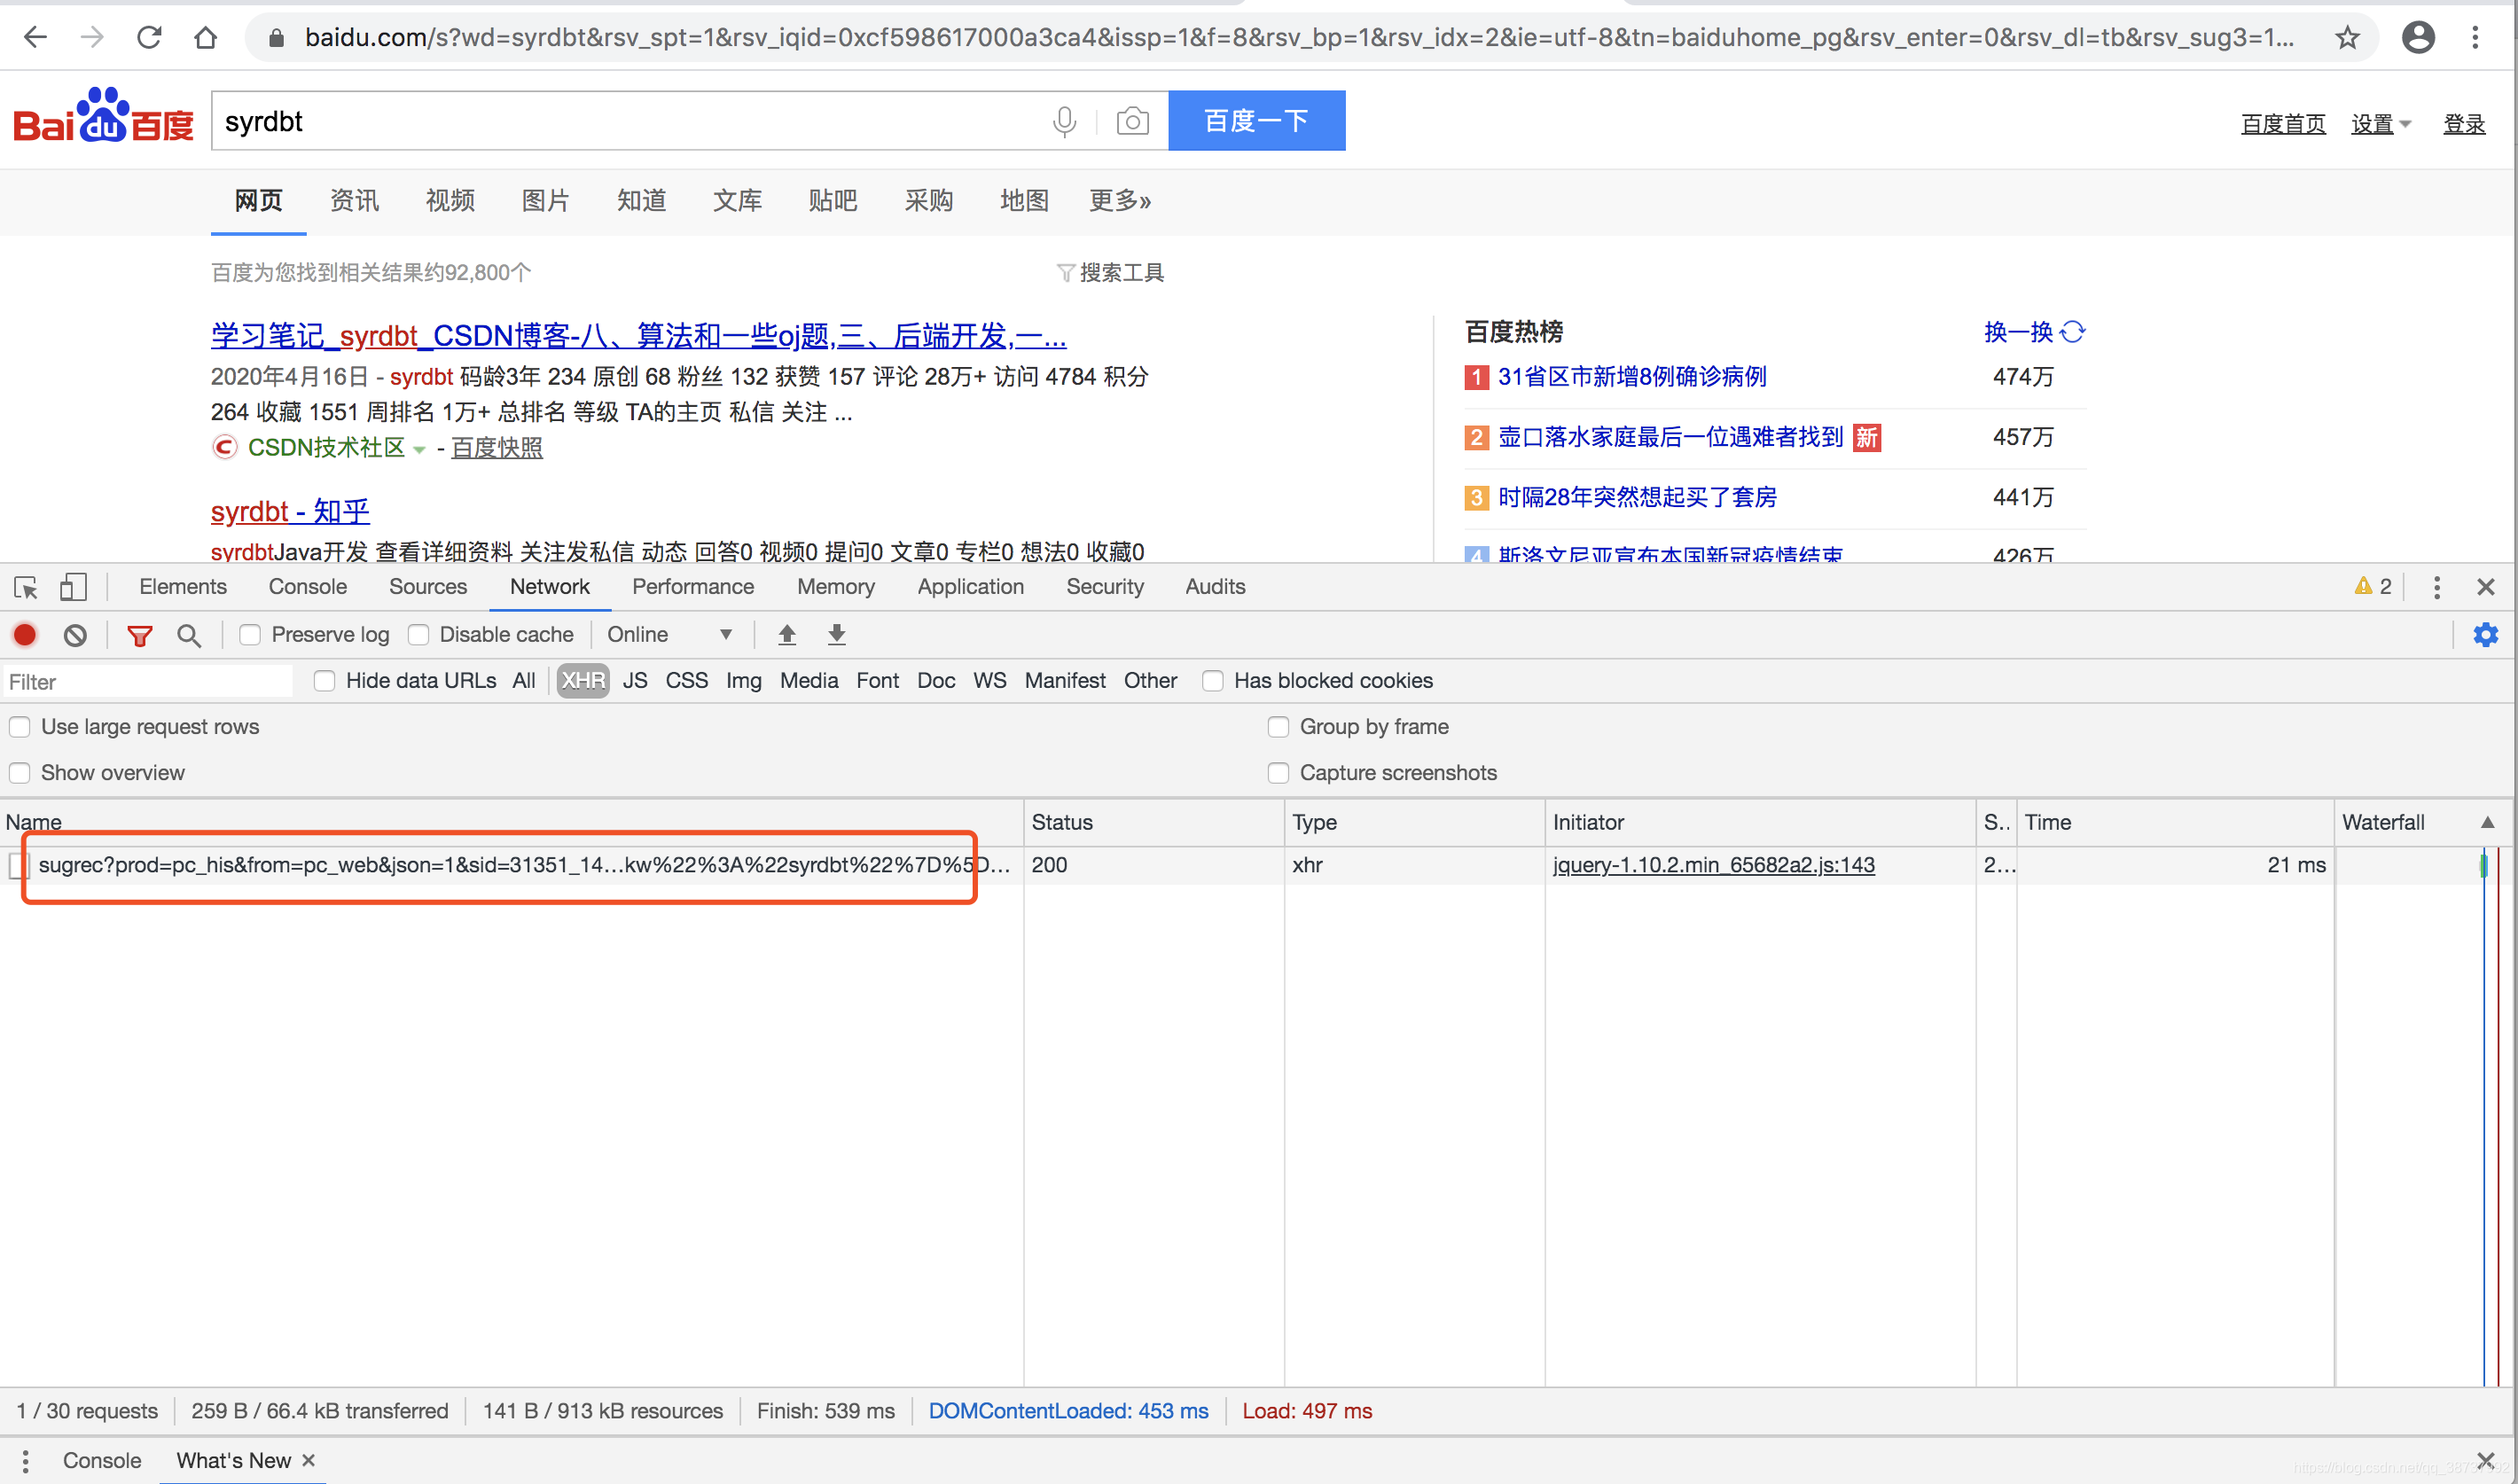
Task: Open the jquery-1.10.2.min initiator link
Action: 1713,865
